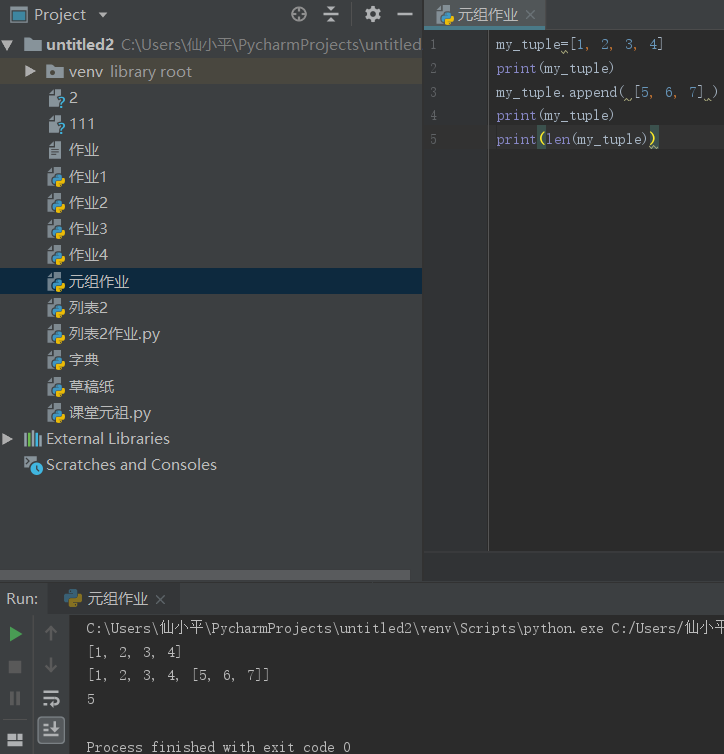Open the file 列表2
Screen dimensions: 724x754
click(88, 307)
